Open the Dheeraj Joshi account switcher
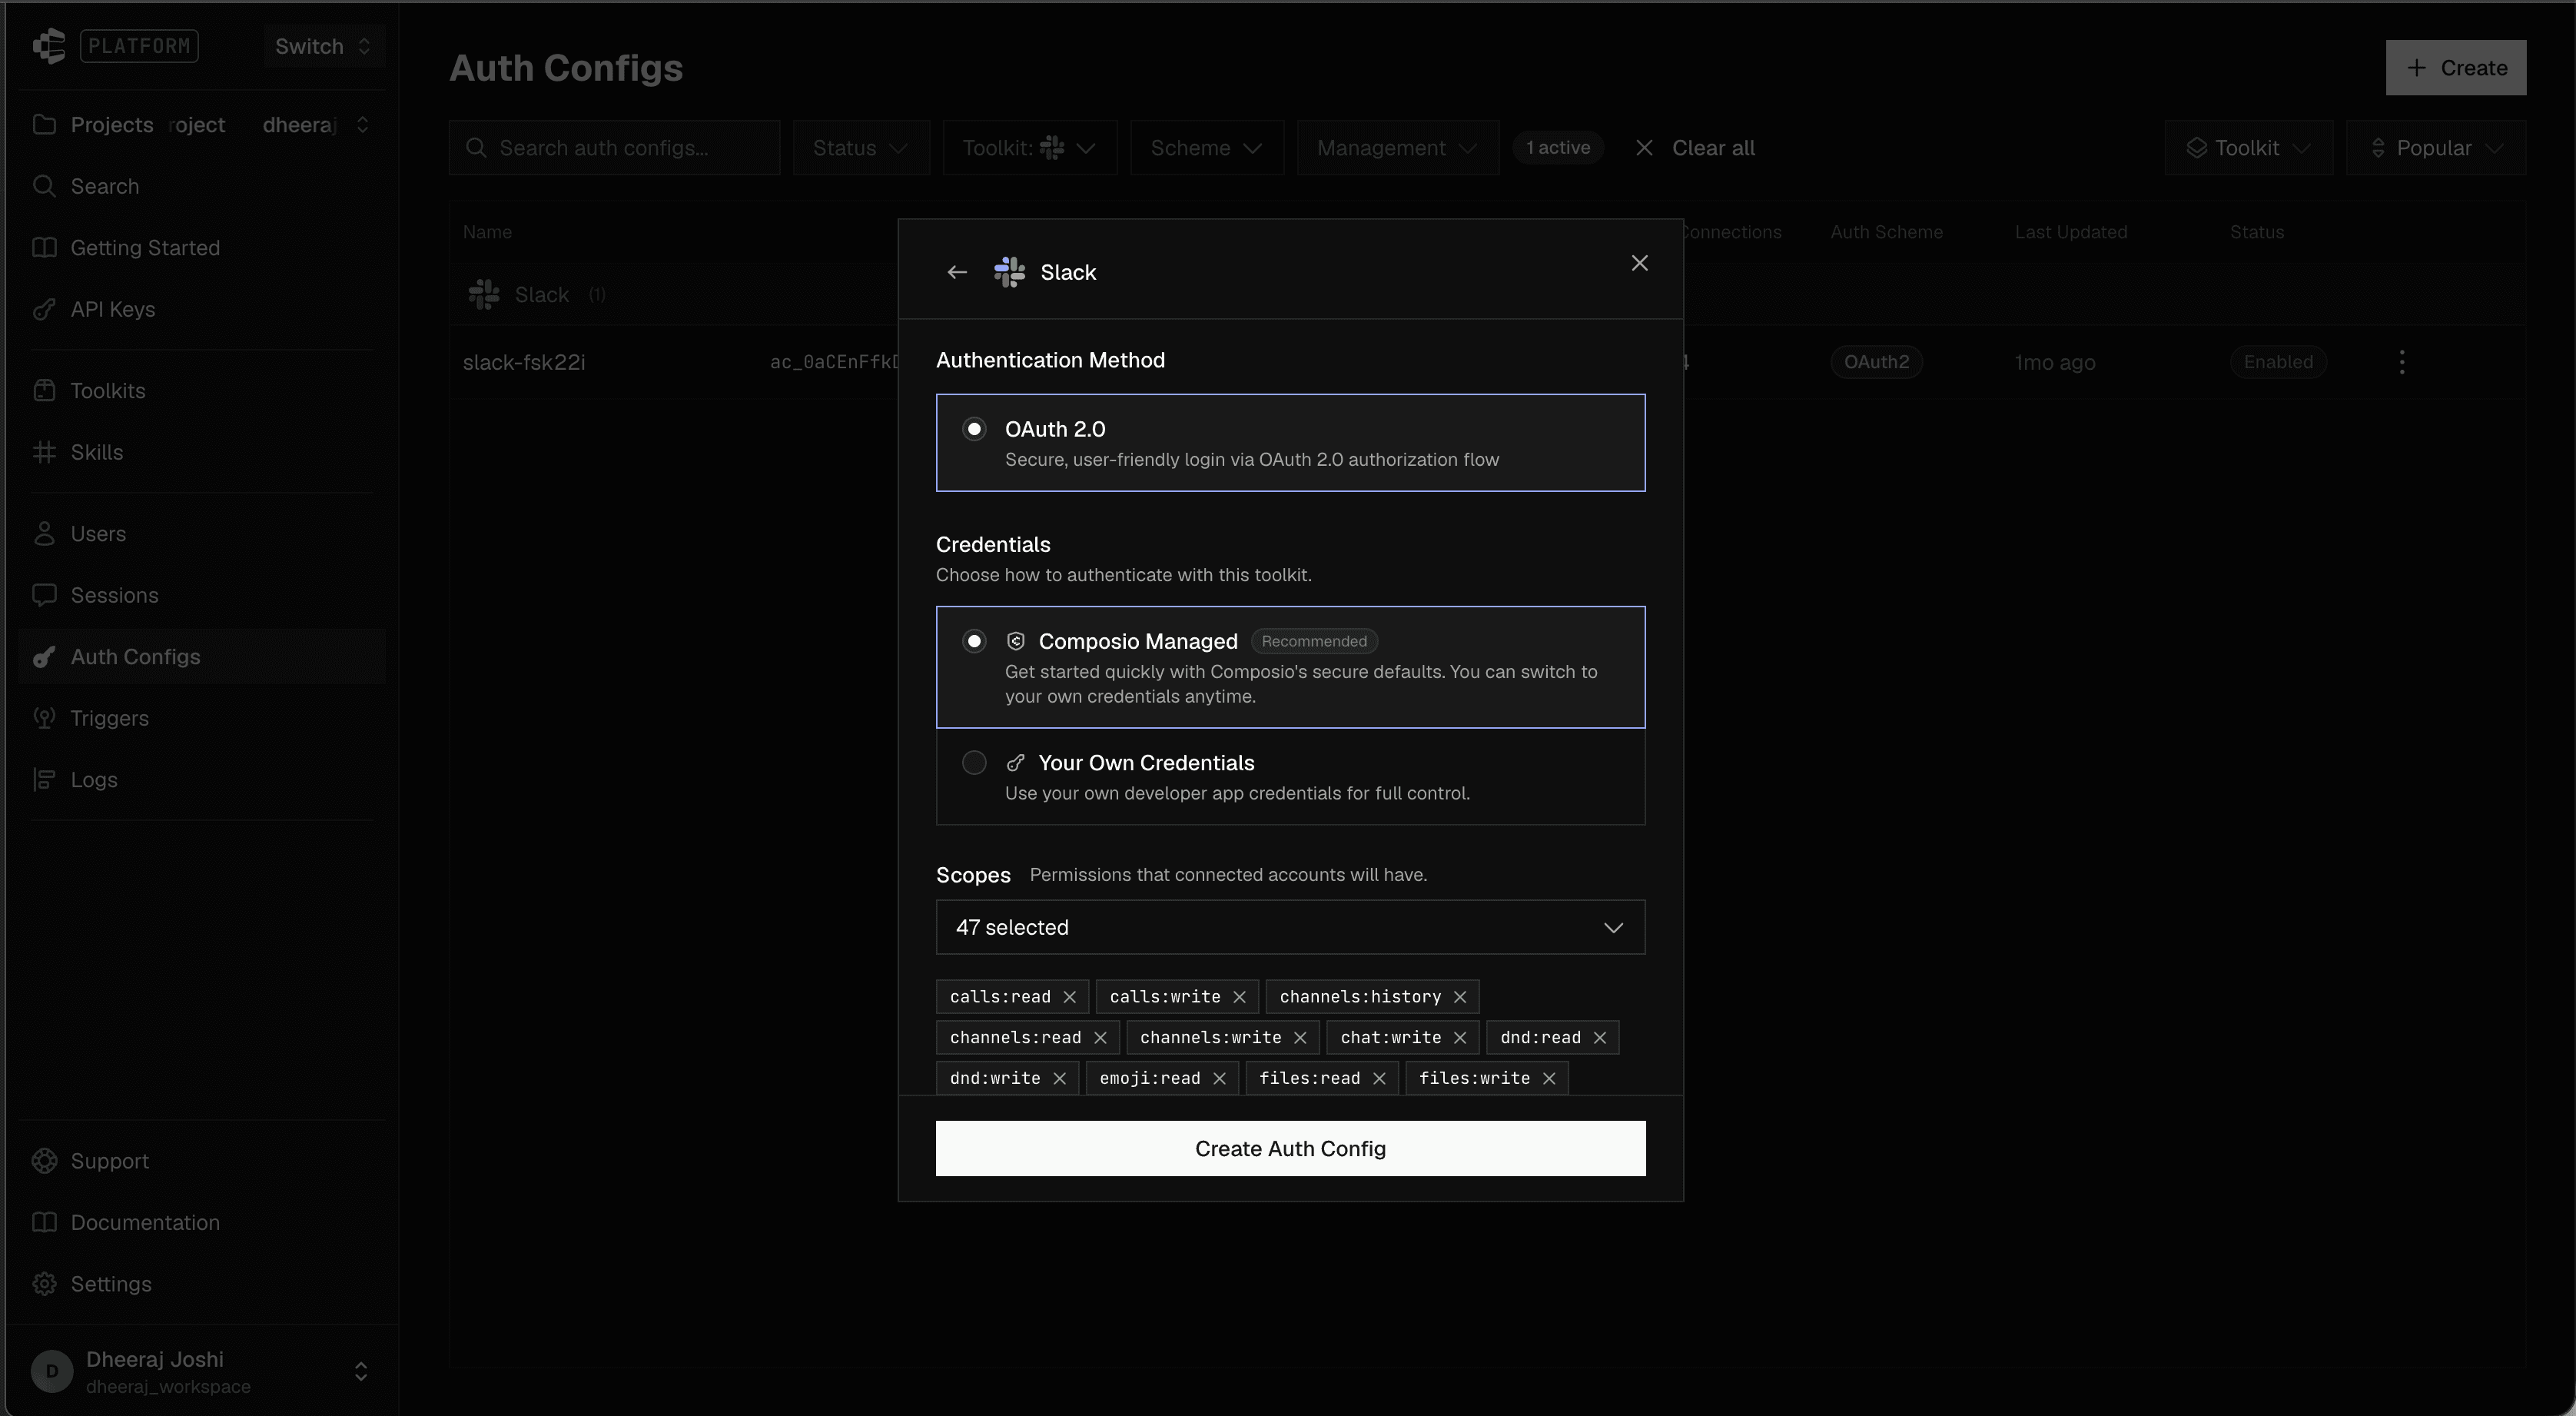Screen dimensions: 2576x1416 tap(201, 1371)
